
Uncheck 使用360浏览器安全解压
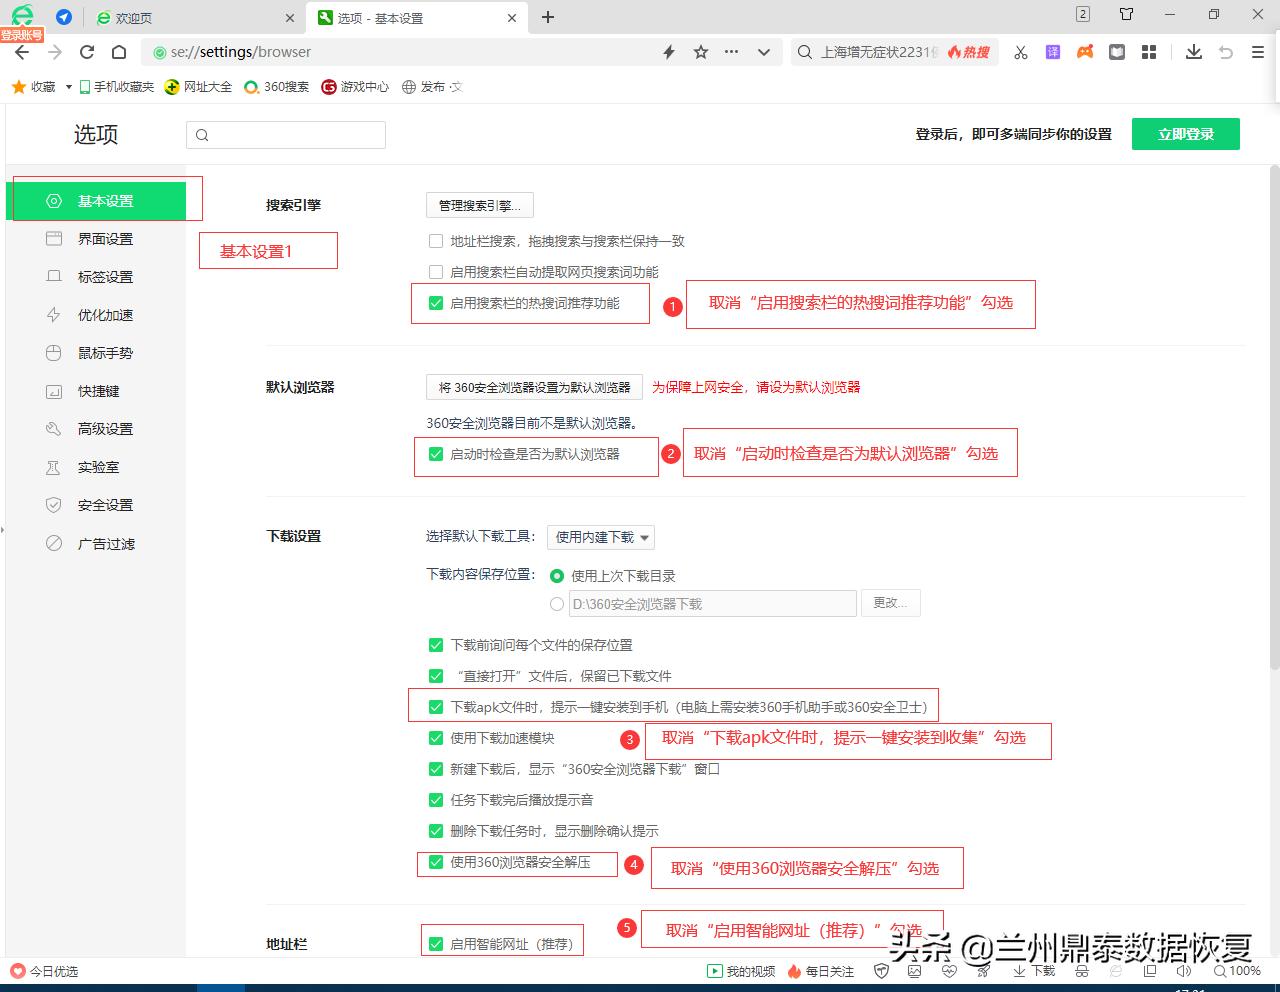[436, 861]
